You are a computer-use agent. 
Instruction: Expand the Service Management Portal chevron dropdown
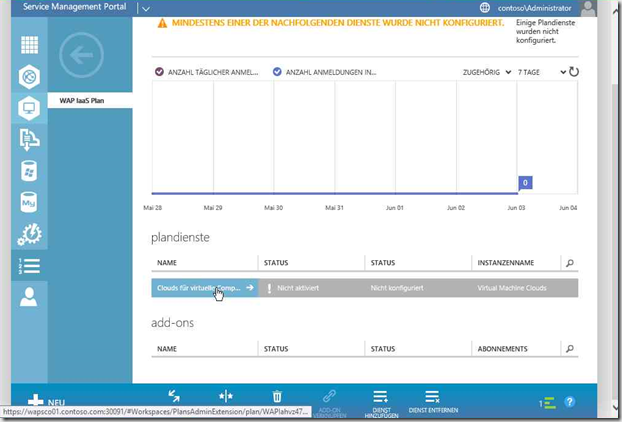(146, 8)
